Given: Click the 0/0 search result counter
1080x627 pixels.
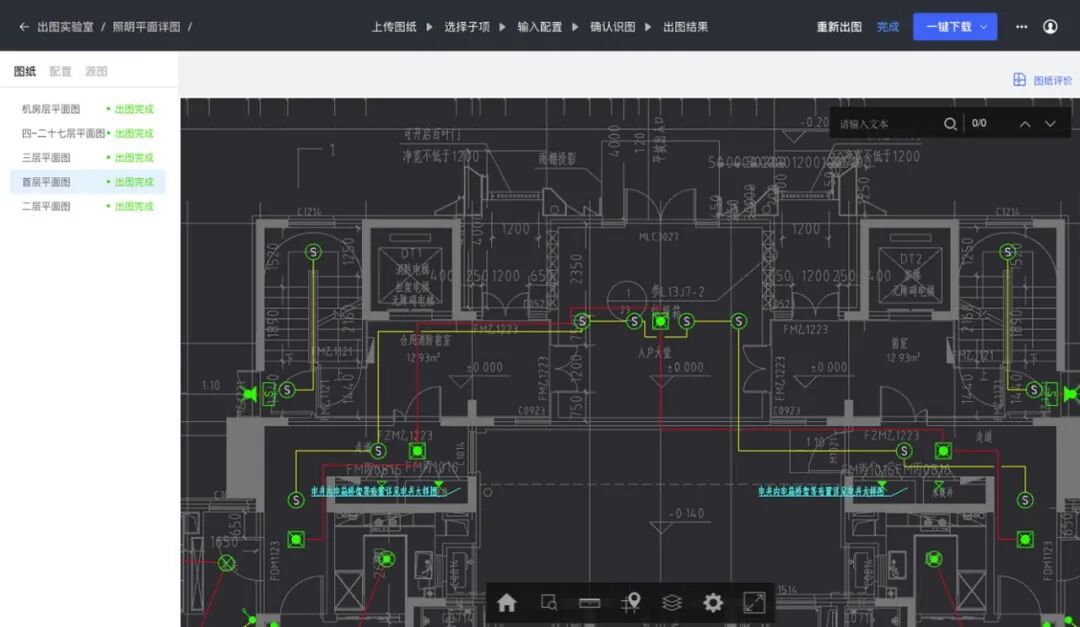Looking at the screenshot, I should (979, 123).
